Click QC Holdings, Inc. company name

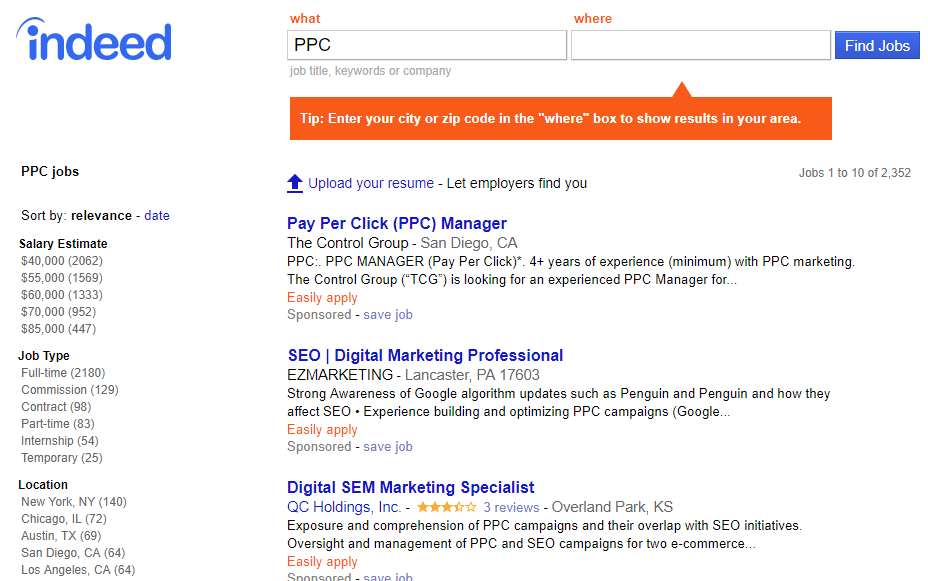(x=344, y=507)
